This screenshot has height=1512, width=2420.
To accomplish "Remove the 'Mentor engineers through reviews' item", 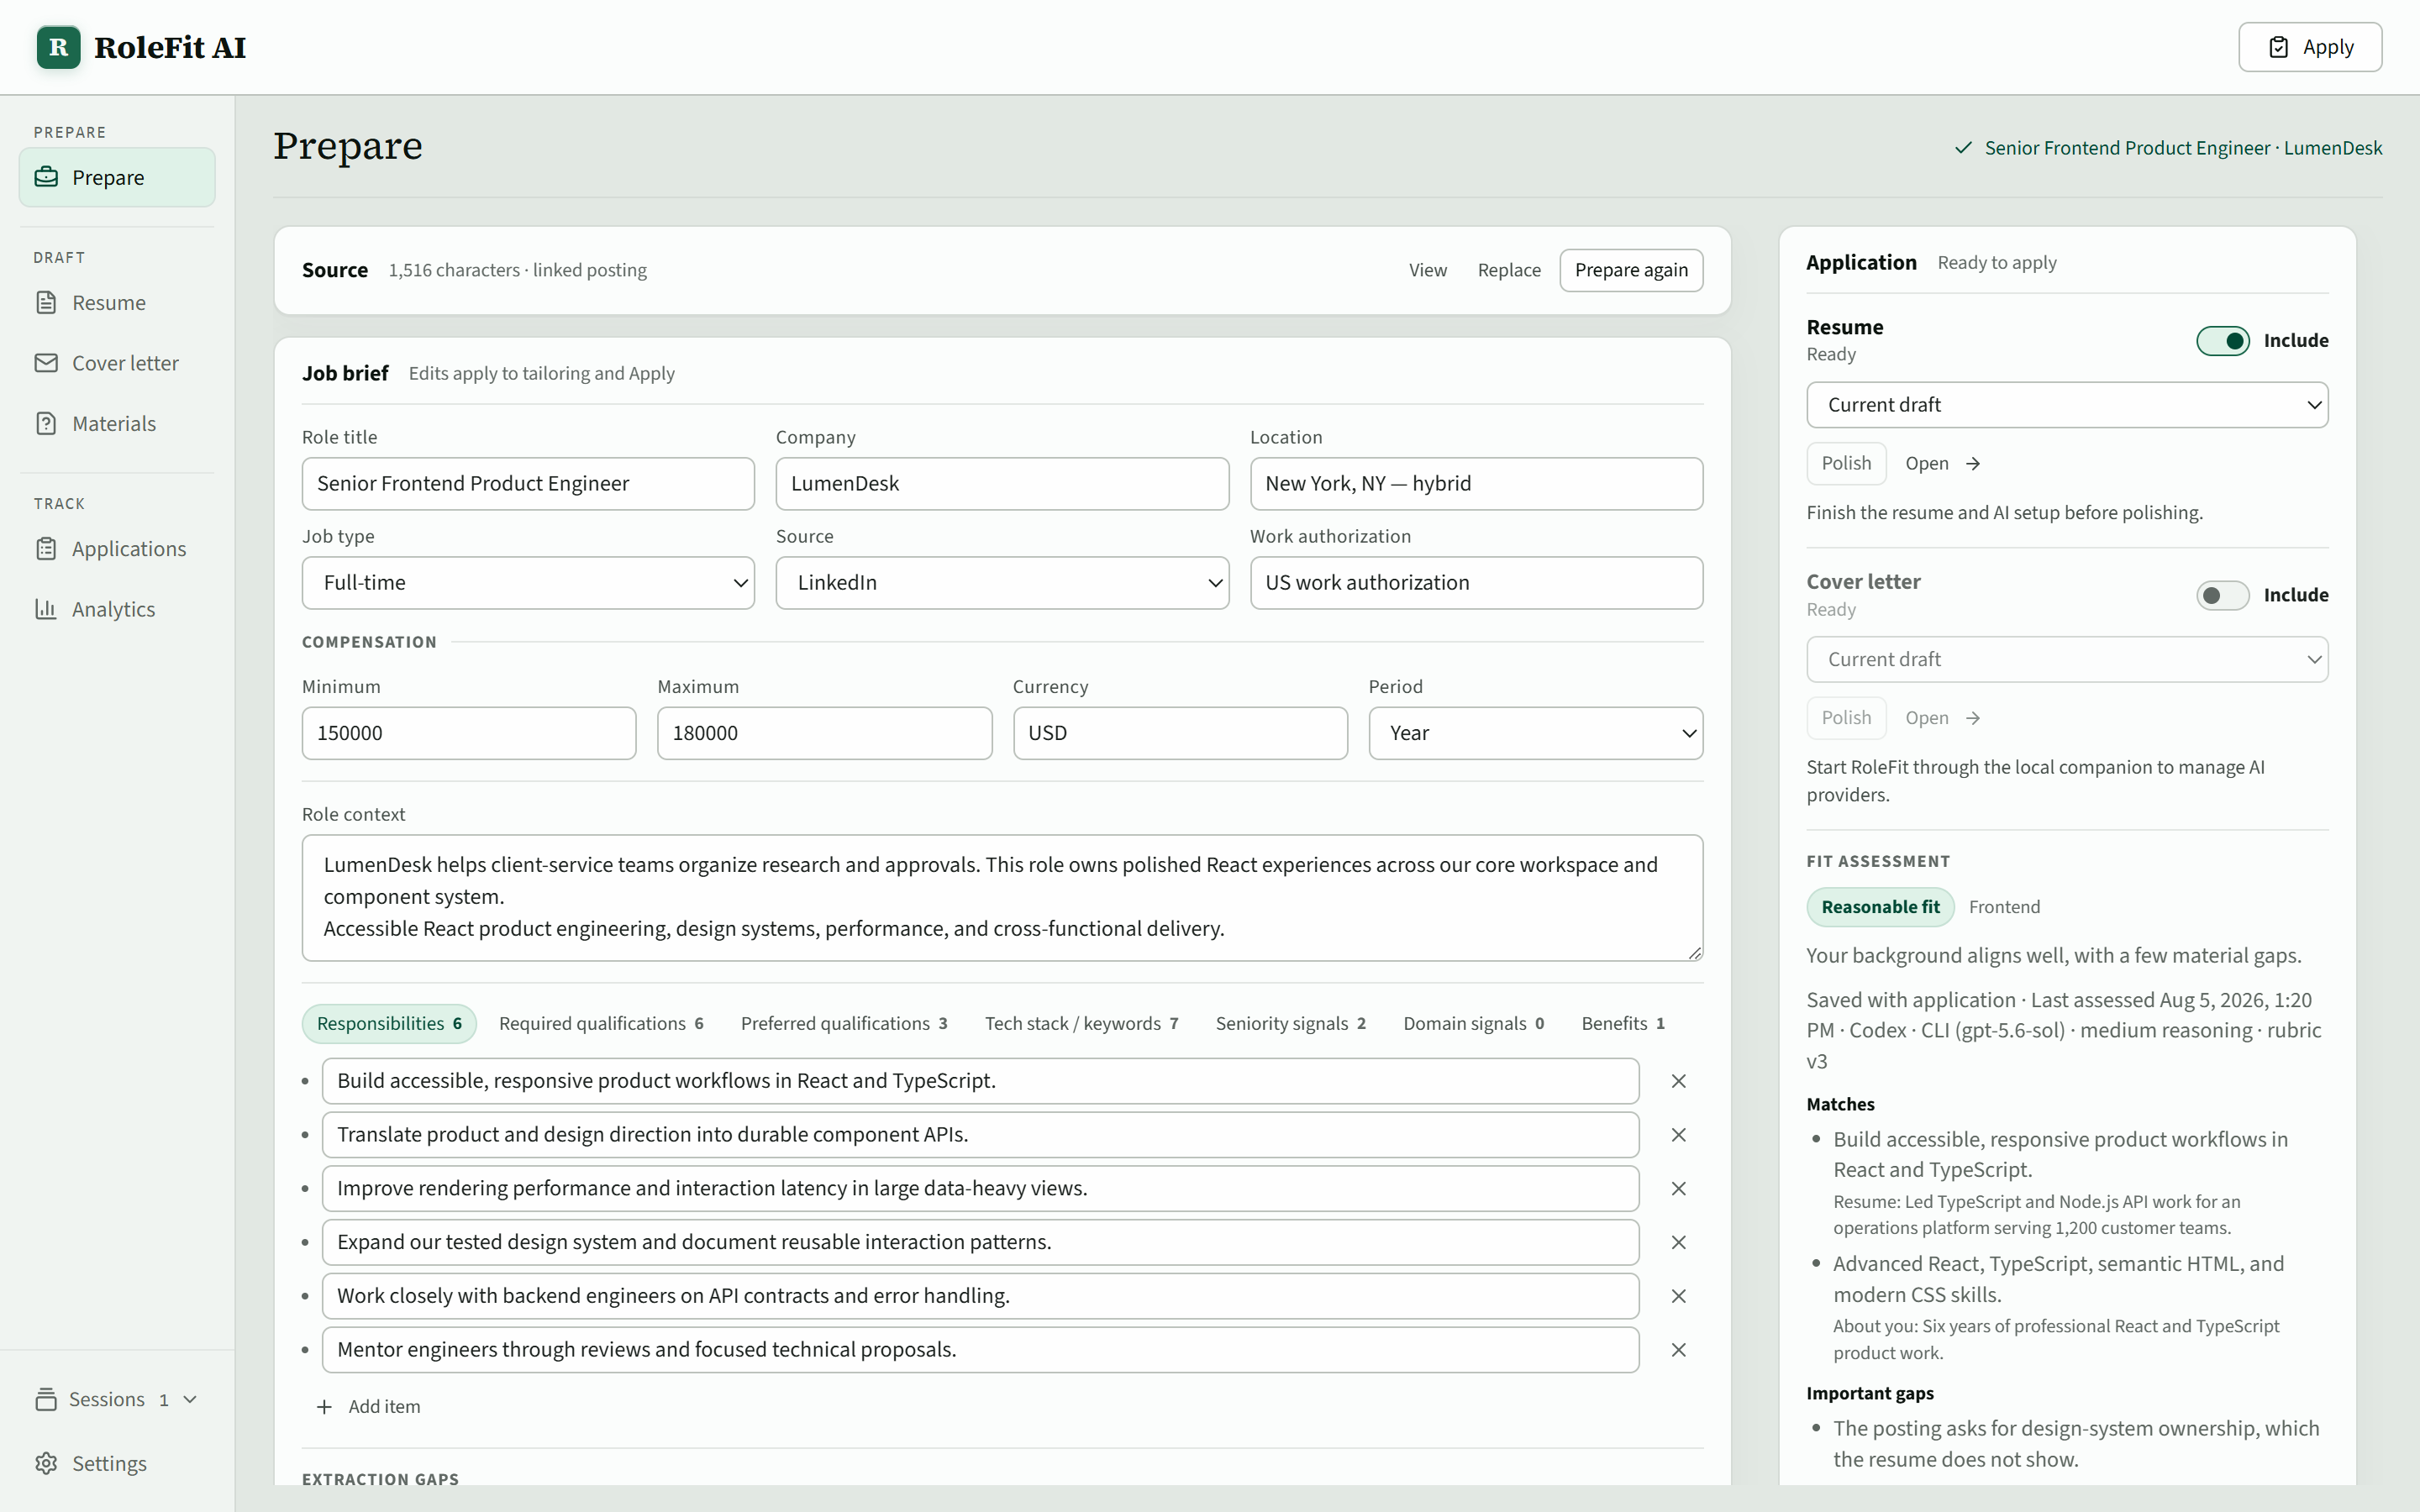I will click(x=1679, y=1350).
